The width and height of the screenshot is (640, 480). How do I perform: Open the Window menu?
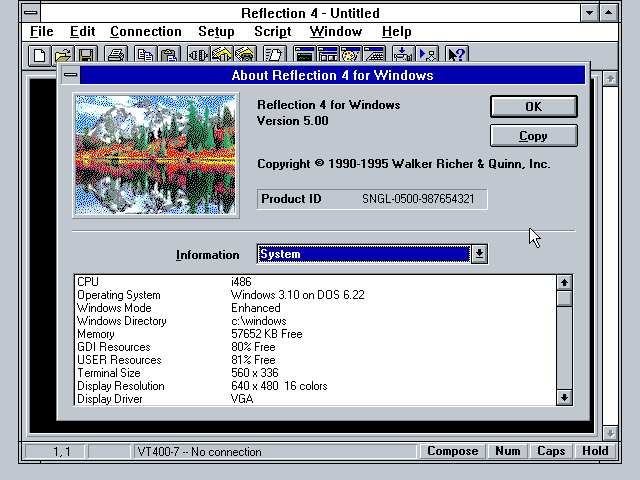pos(336,31)
